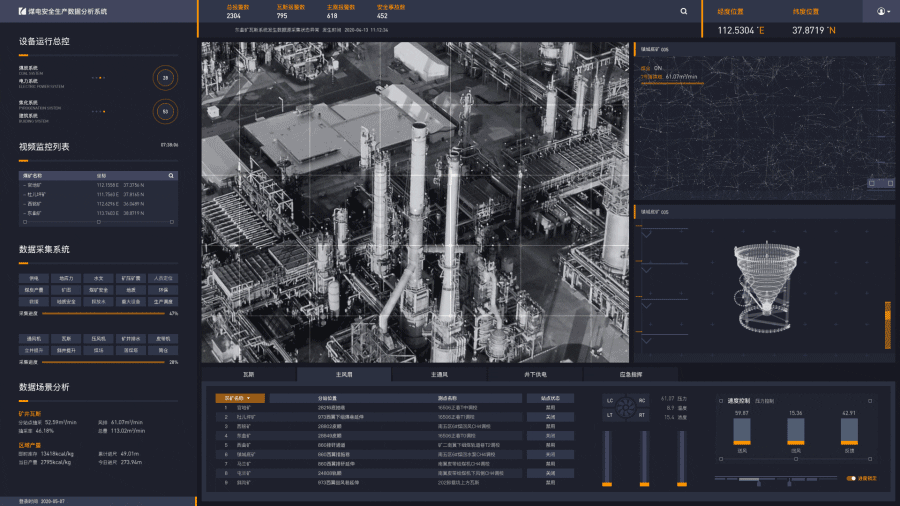Click the app logo beside 煤电安全生产数据分析系统
This screenshot has height=506, width=900.
click(22, 11)
